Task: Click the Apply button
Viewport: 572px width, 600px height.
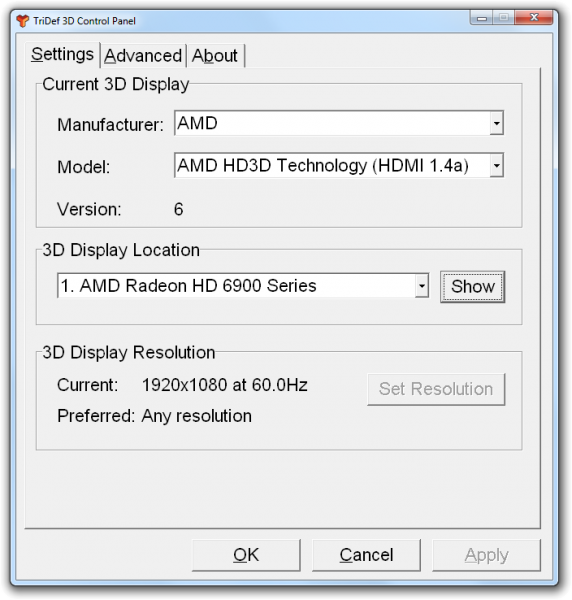Action: (x=486, y=555)
